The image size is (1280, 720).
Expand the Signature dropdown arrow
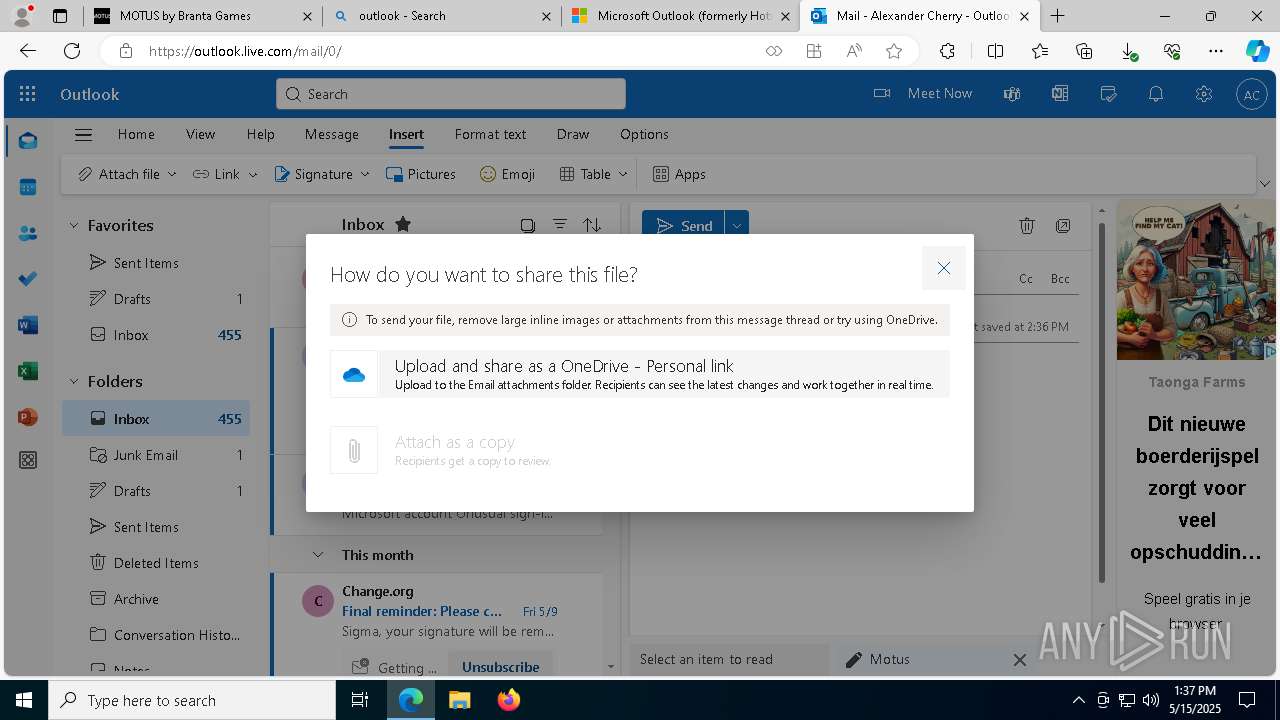pyautogui.click(x=365, y=174)
